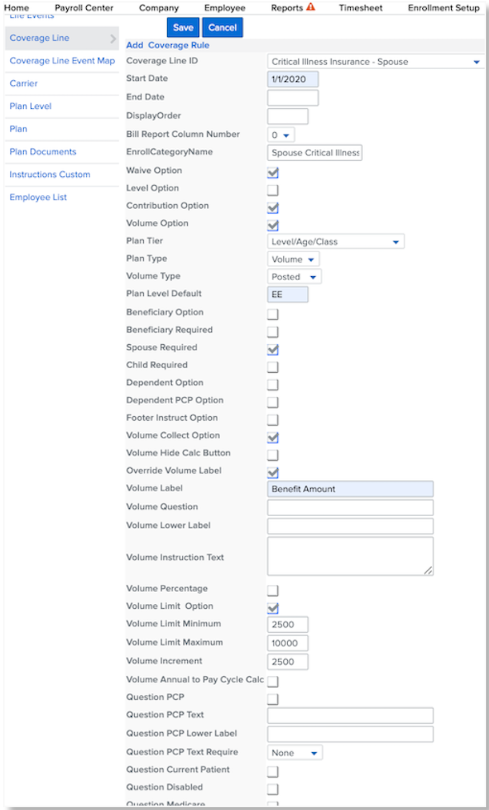The width and height of the screenshot is (489, 810).
Task: Enable the Level Option checkbox
Action: coord(273,190)
